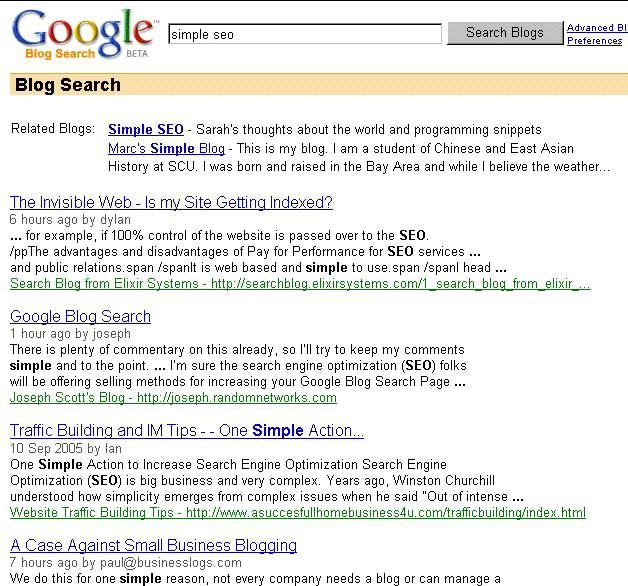The width and height of the screenshot is (628, 586).
Task: Open the 'Google Blog Search' result title
Action: (x=80, y=316)
